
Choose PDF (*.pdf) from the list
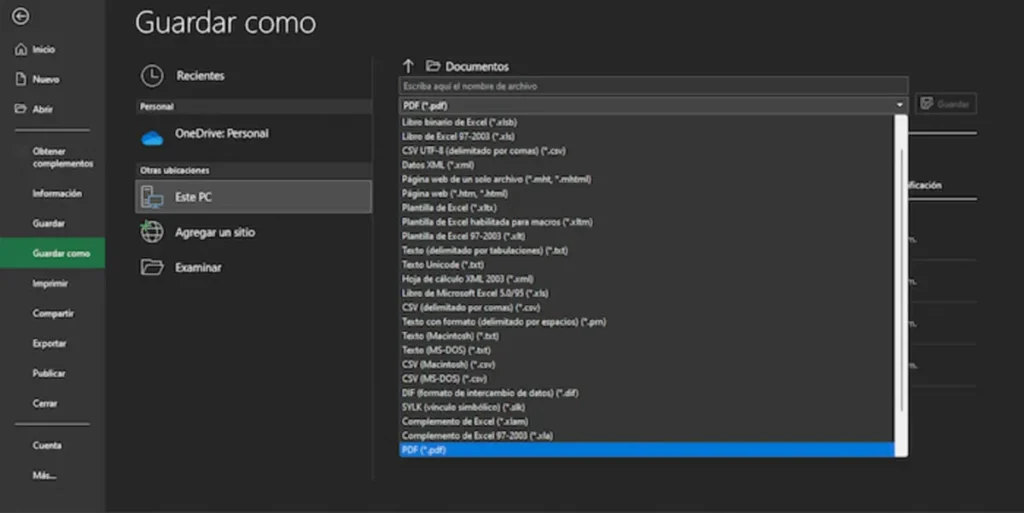424,450
